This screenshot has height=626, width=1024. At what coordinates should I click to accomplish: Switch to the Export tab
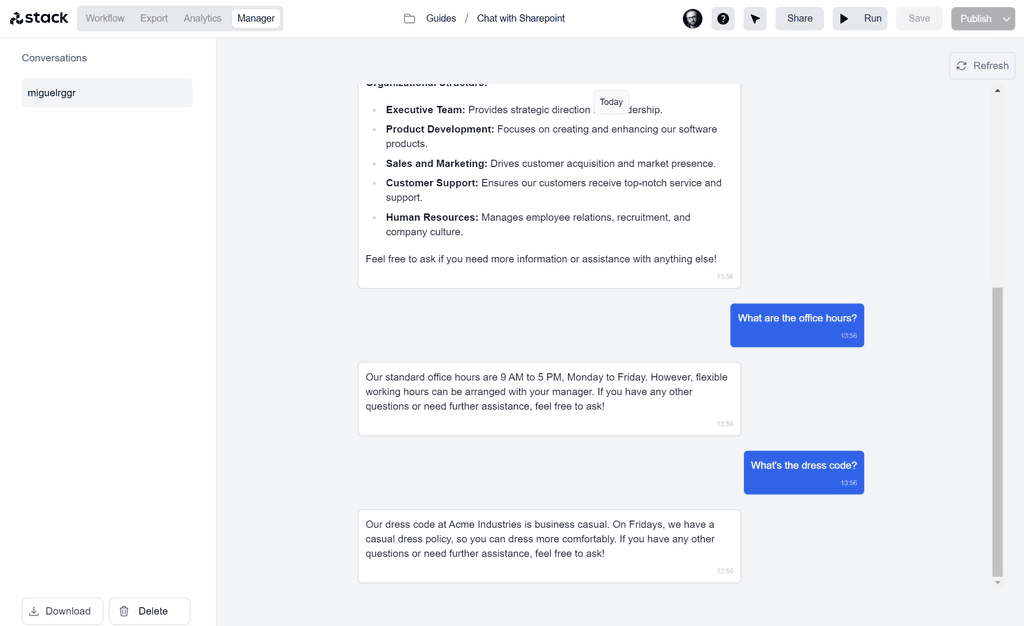(x=154, y=17)
